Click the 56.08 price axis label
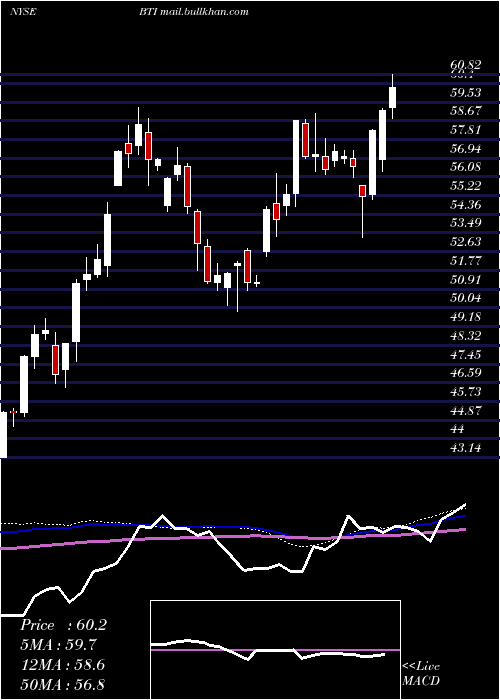 coord(466,167)
